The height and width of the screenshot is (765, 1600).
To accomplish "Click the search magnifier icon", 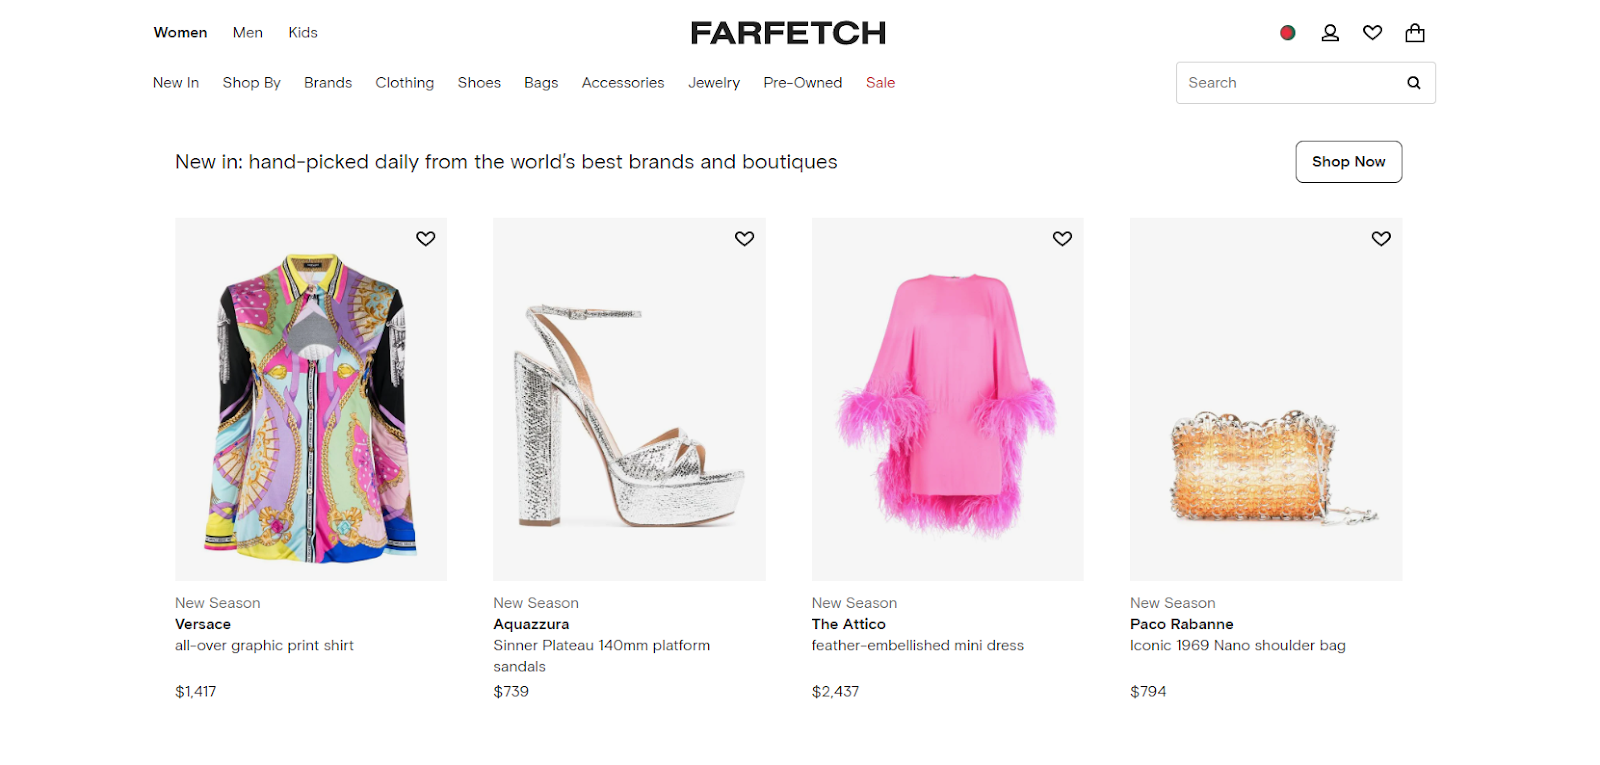I will pos(1414,83).
